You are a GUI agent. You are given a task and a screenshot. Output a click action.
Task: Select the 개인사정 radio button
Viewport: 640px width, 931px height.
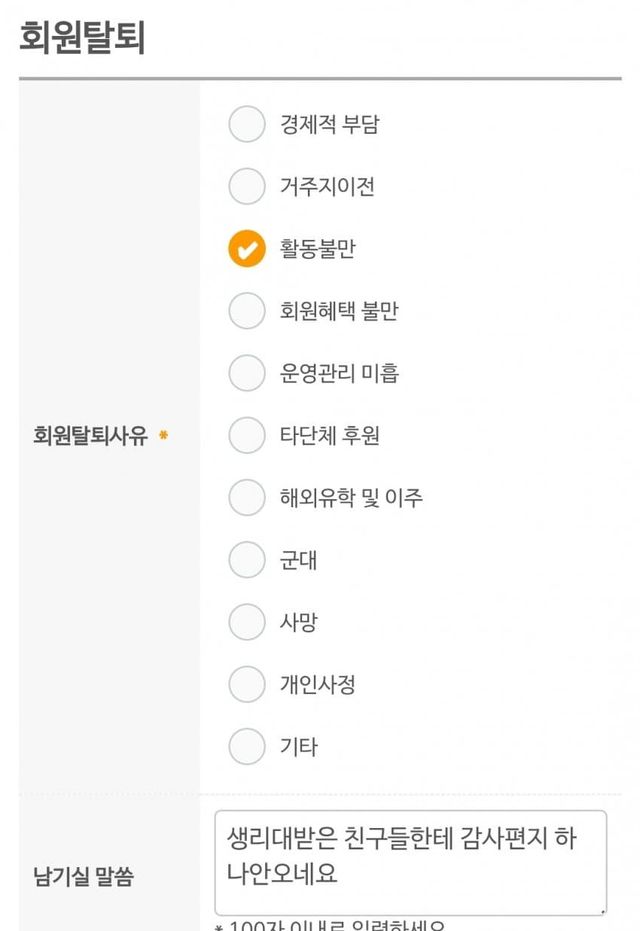247,684
